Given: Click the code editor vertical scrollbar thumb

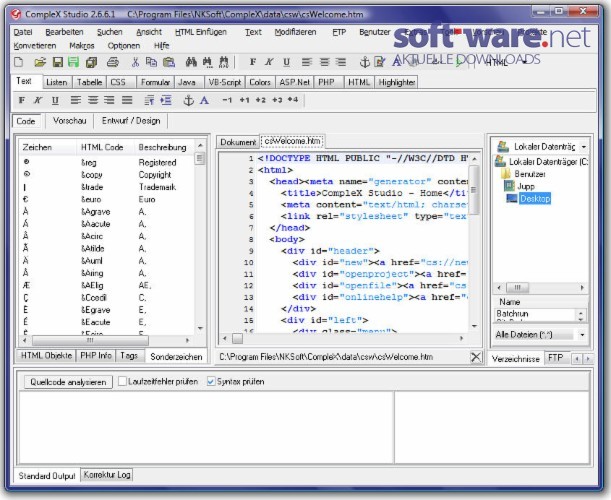Looking at the screenshot, I should click(x=474, y=190).
